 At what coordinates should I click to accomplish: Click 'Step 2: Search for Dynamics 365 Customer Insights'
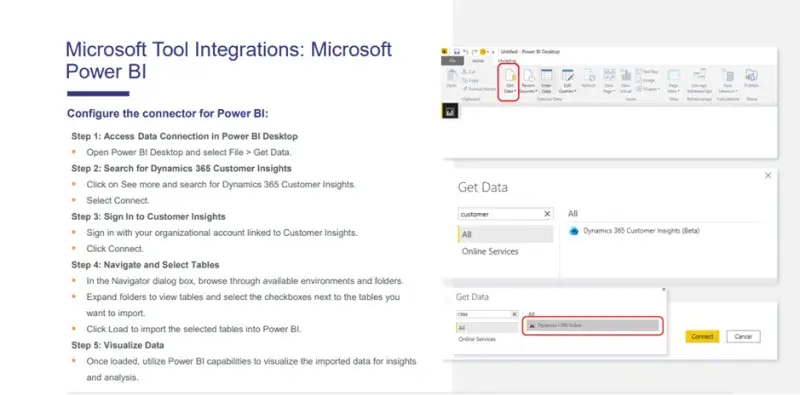pos(182,168)
